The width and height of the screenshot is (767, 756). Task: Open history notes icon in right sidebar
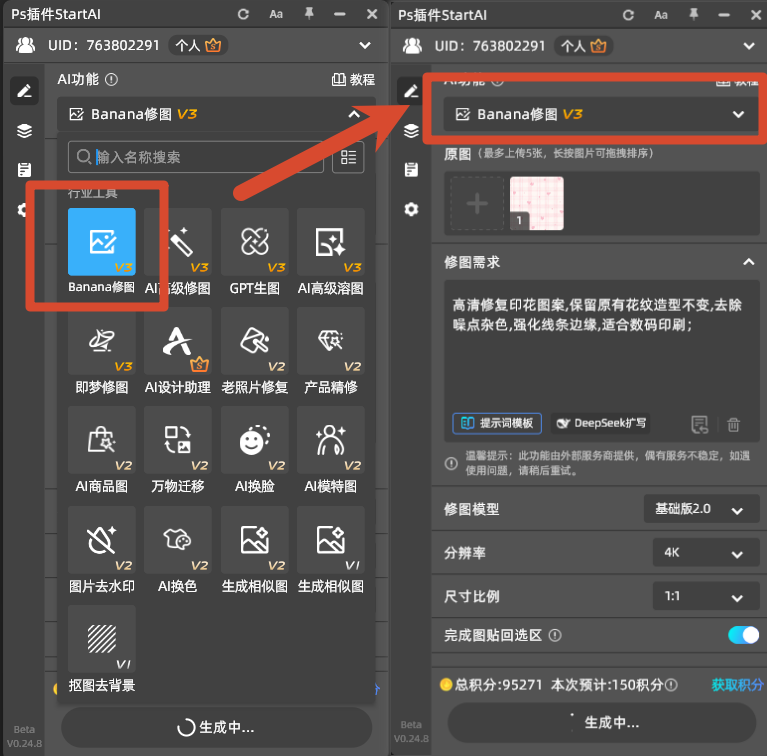pos(411,170)
